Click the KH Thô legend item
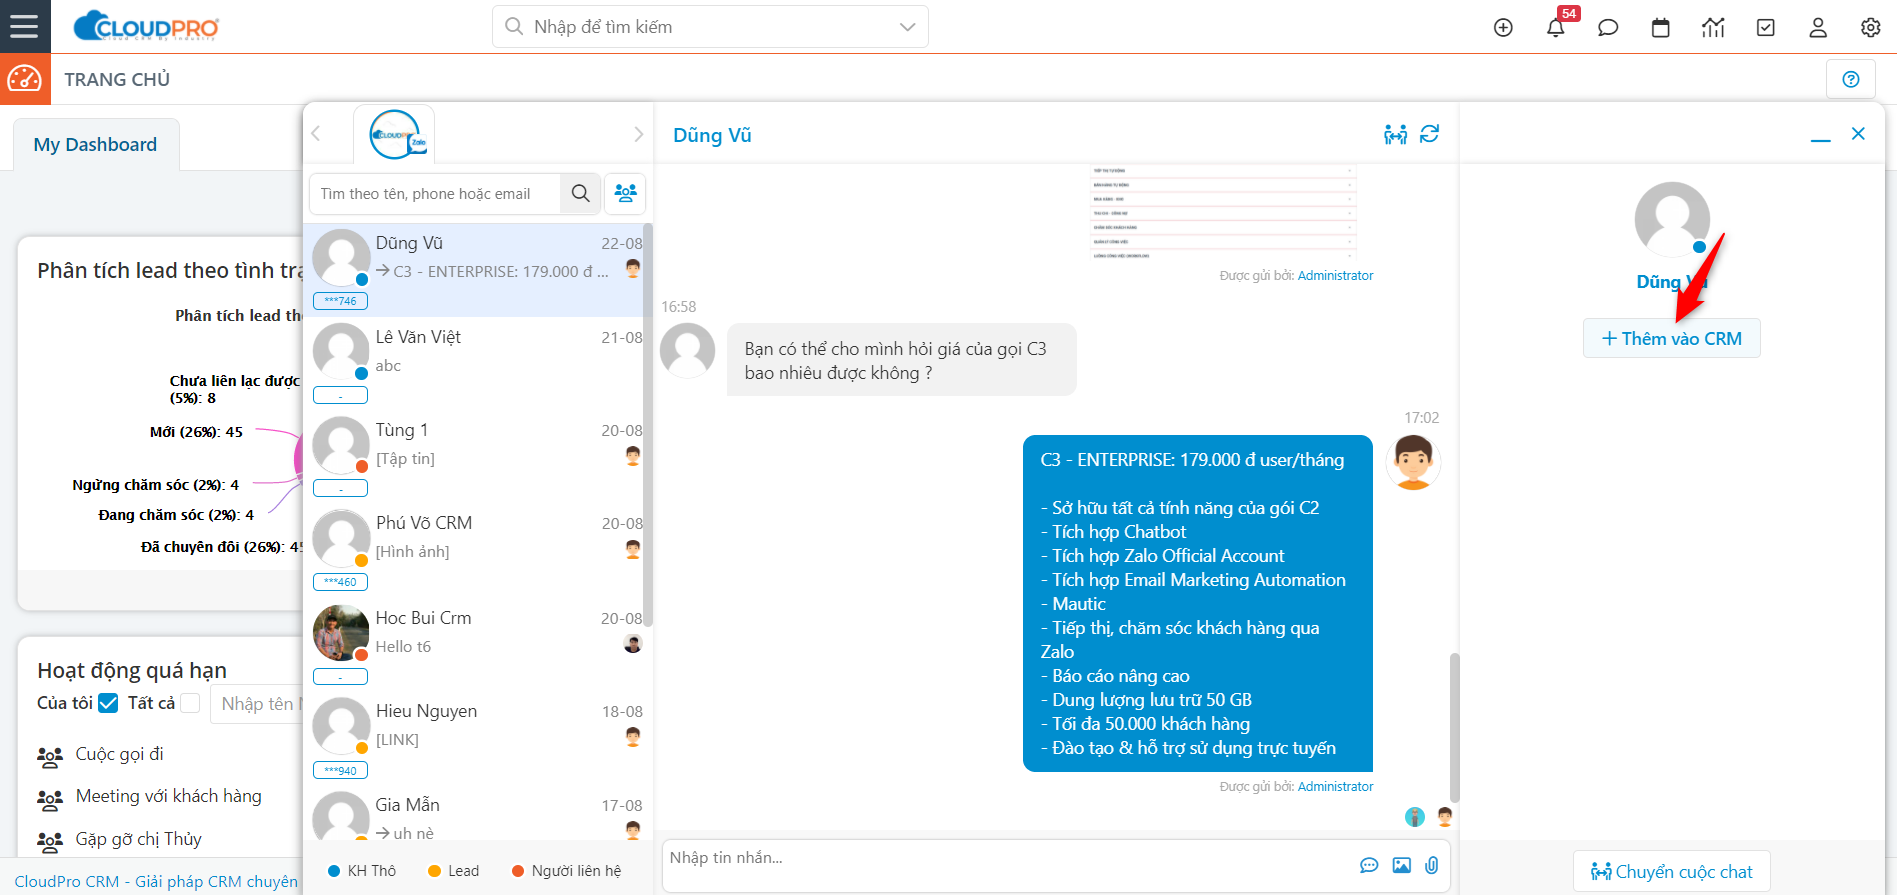This screenshot has width=1897, height=895. pos(362,871)
